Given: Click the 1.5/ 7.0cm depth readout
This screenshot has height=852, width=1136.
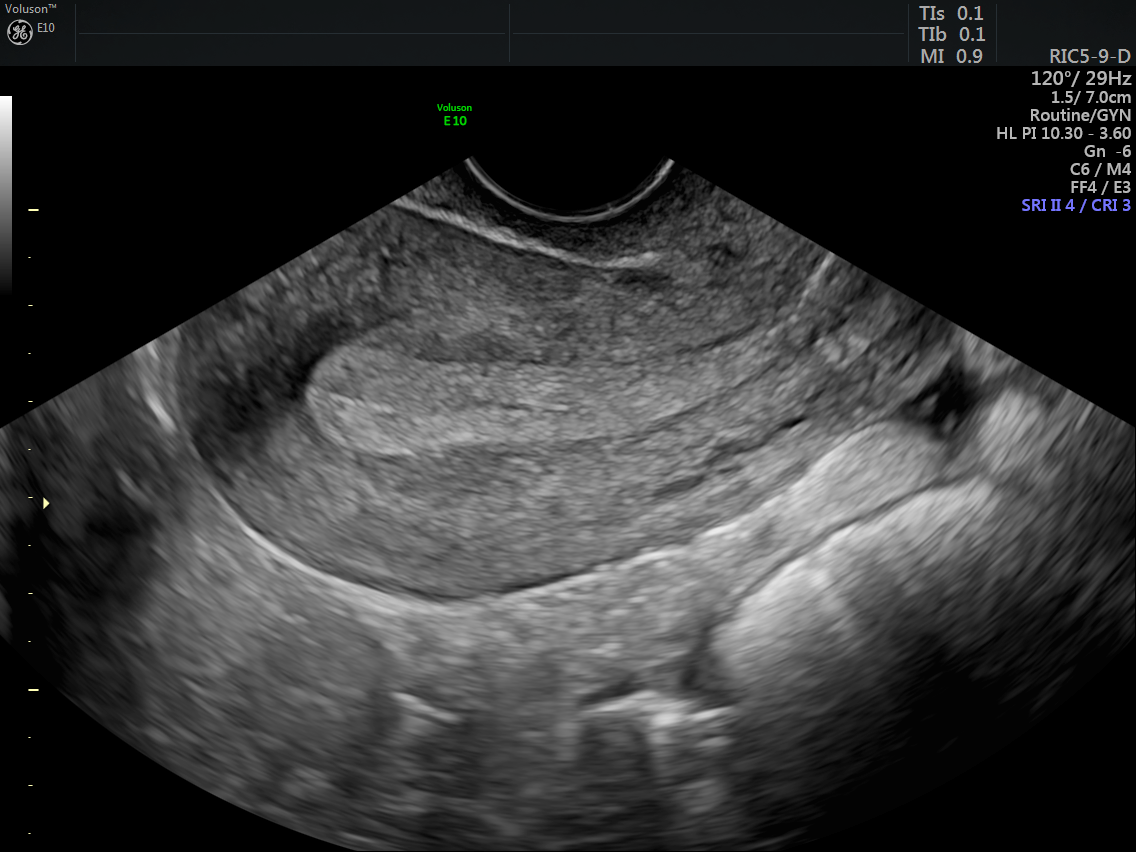Looking at the screenshot, I should [x=1090, y=98].
